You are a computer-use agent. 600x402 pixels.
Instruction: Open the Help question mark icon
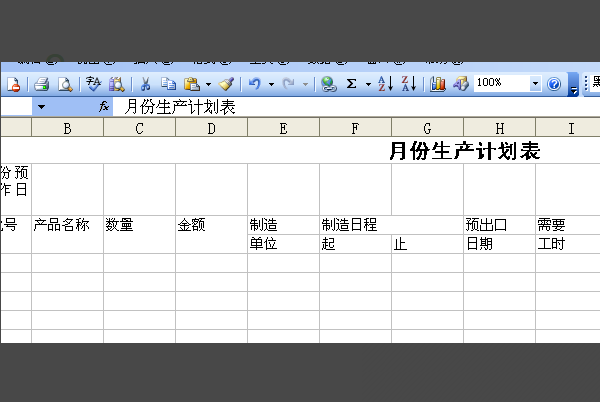(554, 85)
